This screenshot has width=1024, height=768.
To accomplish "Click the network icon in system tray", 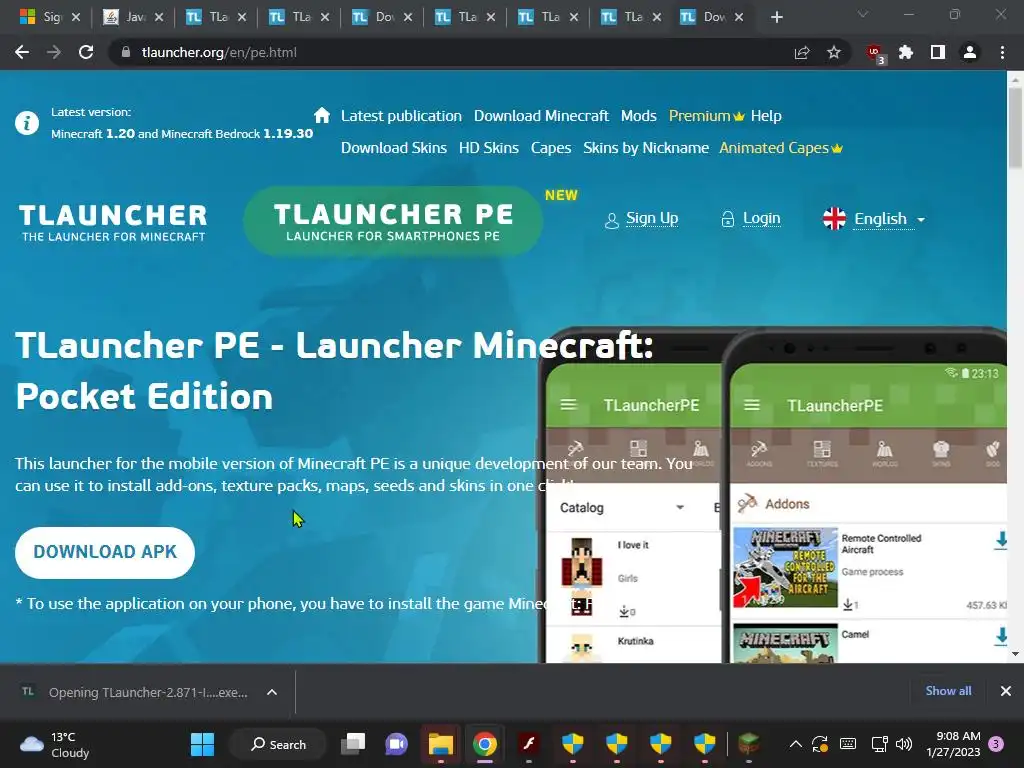I will click(879, 744).
